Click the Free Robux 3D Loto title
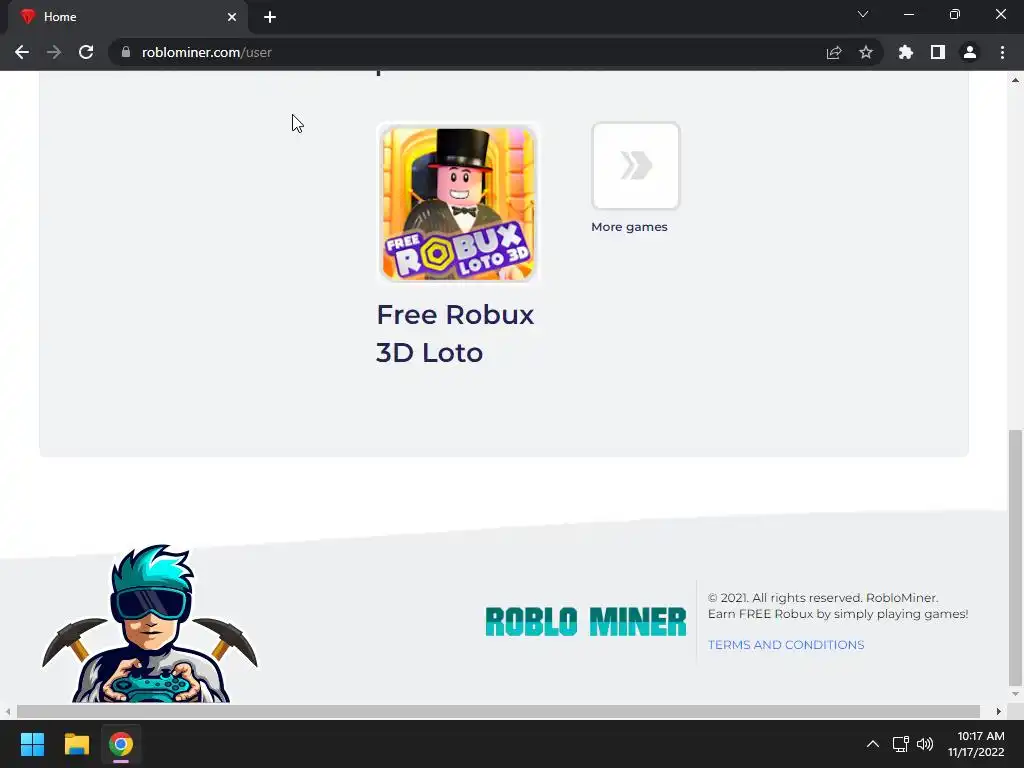This screenshot has width=1024, height=768. (455, 334)
